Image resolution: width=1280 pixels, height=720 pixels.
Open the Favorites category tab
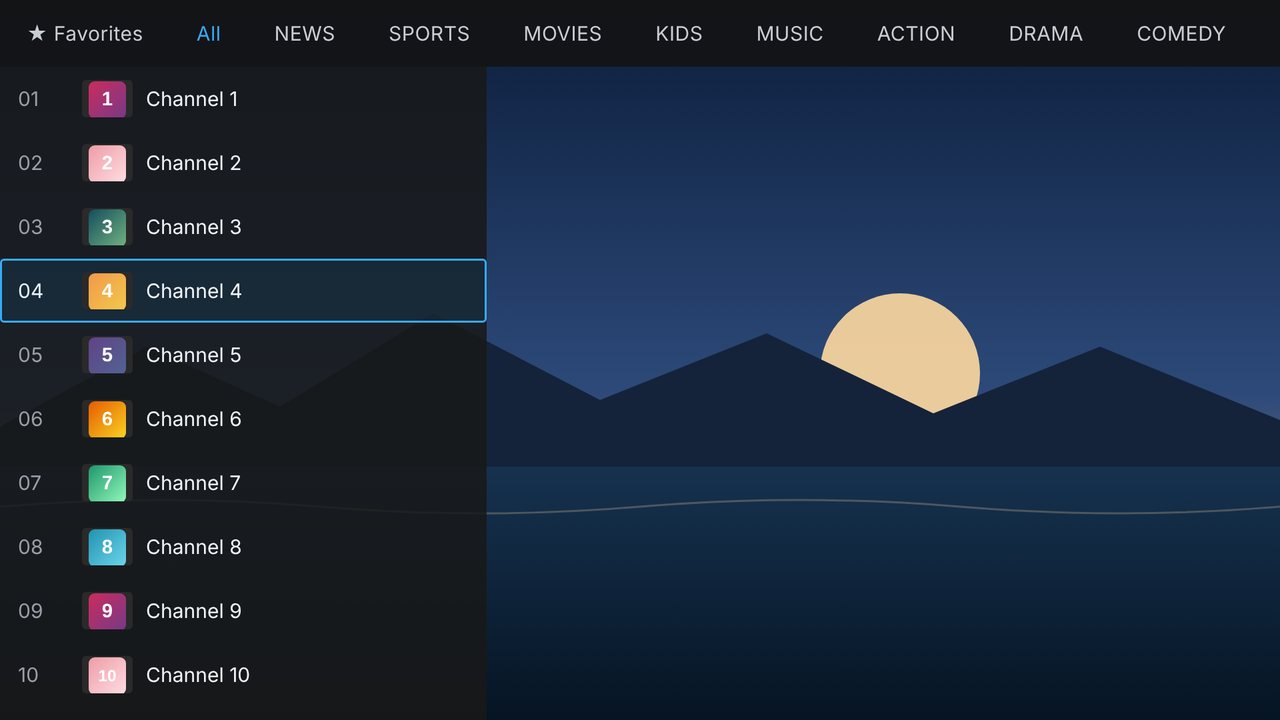(85, 34)
